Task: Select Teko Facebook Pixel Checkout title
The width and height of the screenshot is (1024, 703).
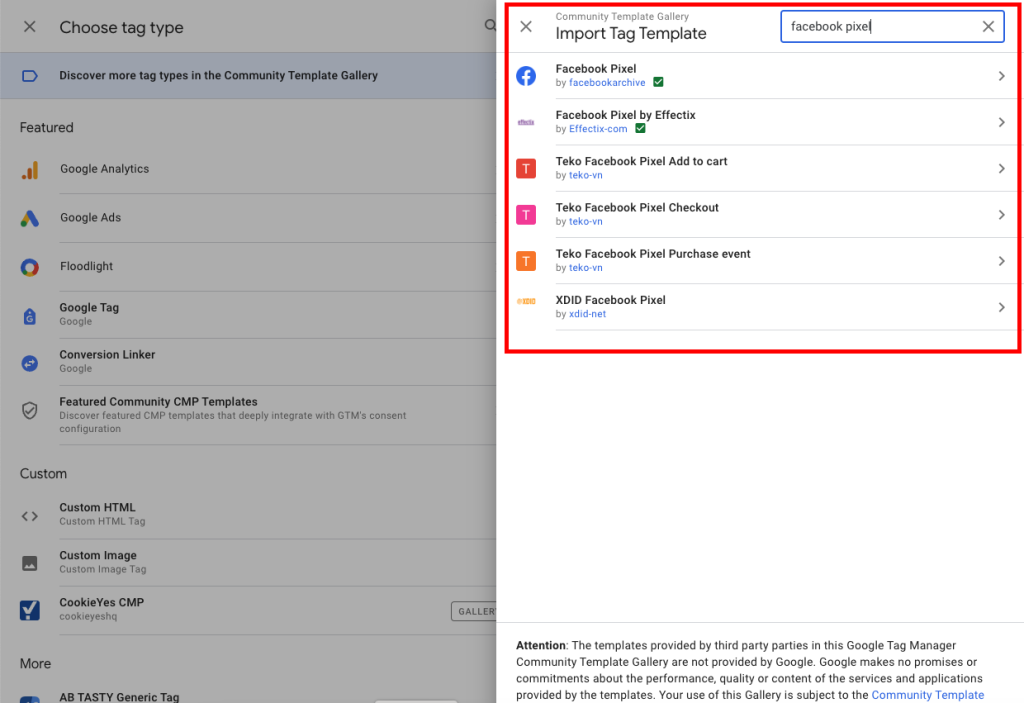Action: pyautogui.click(x=637, y=208)
